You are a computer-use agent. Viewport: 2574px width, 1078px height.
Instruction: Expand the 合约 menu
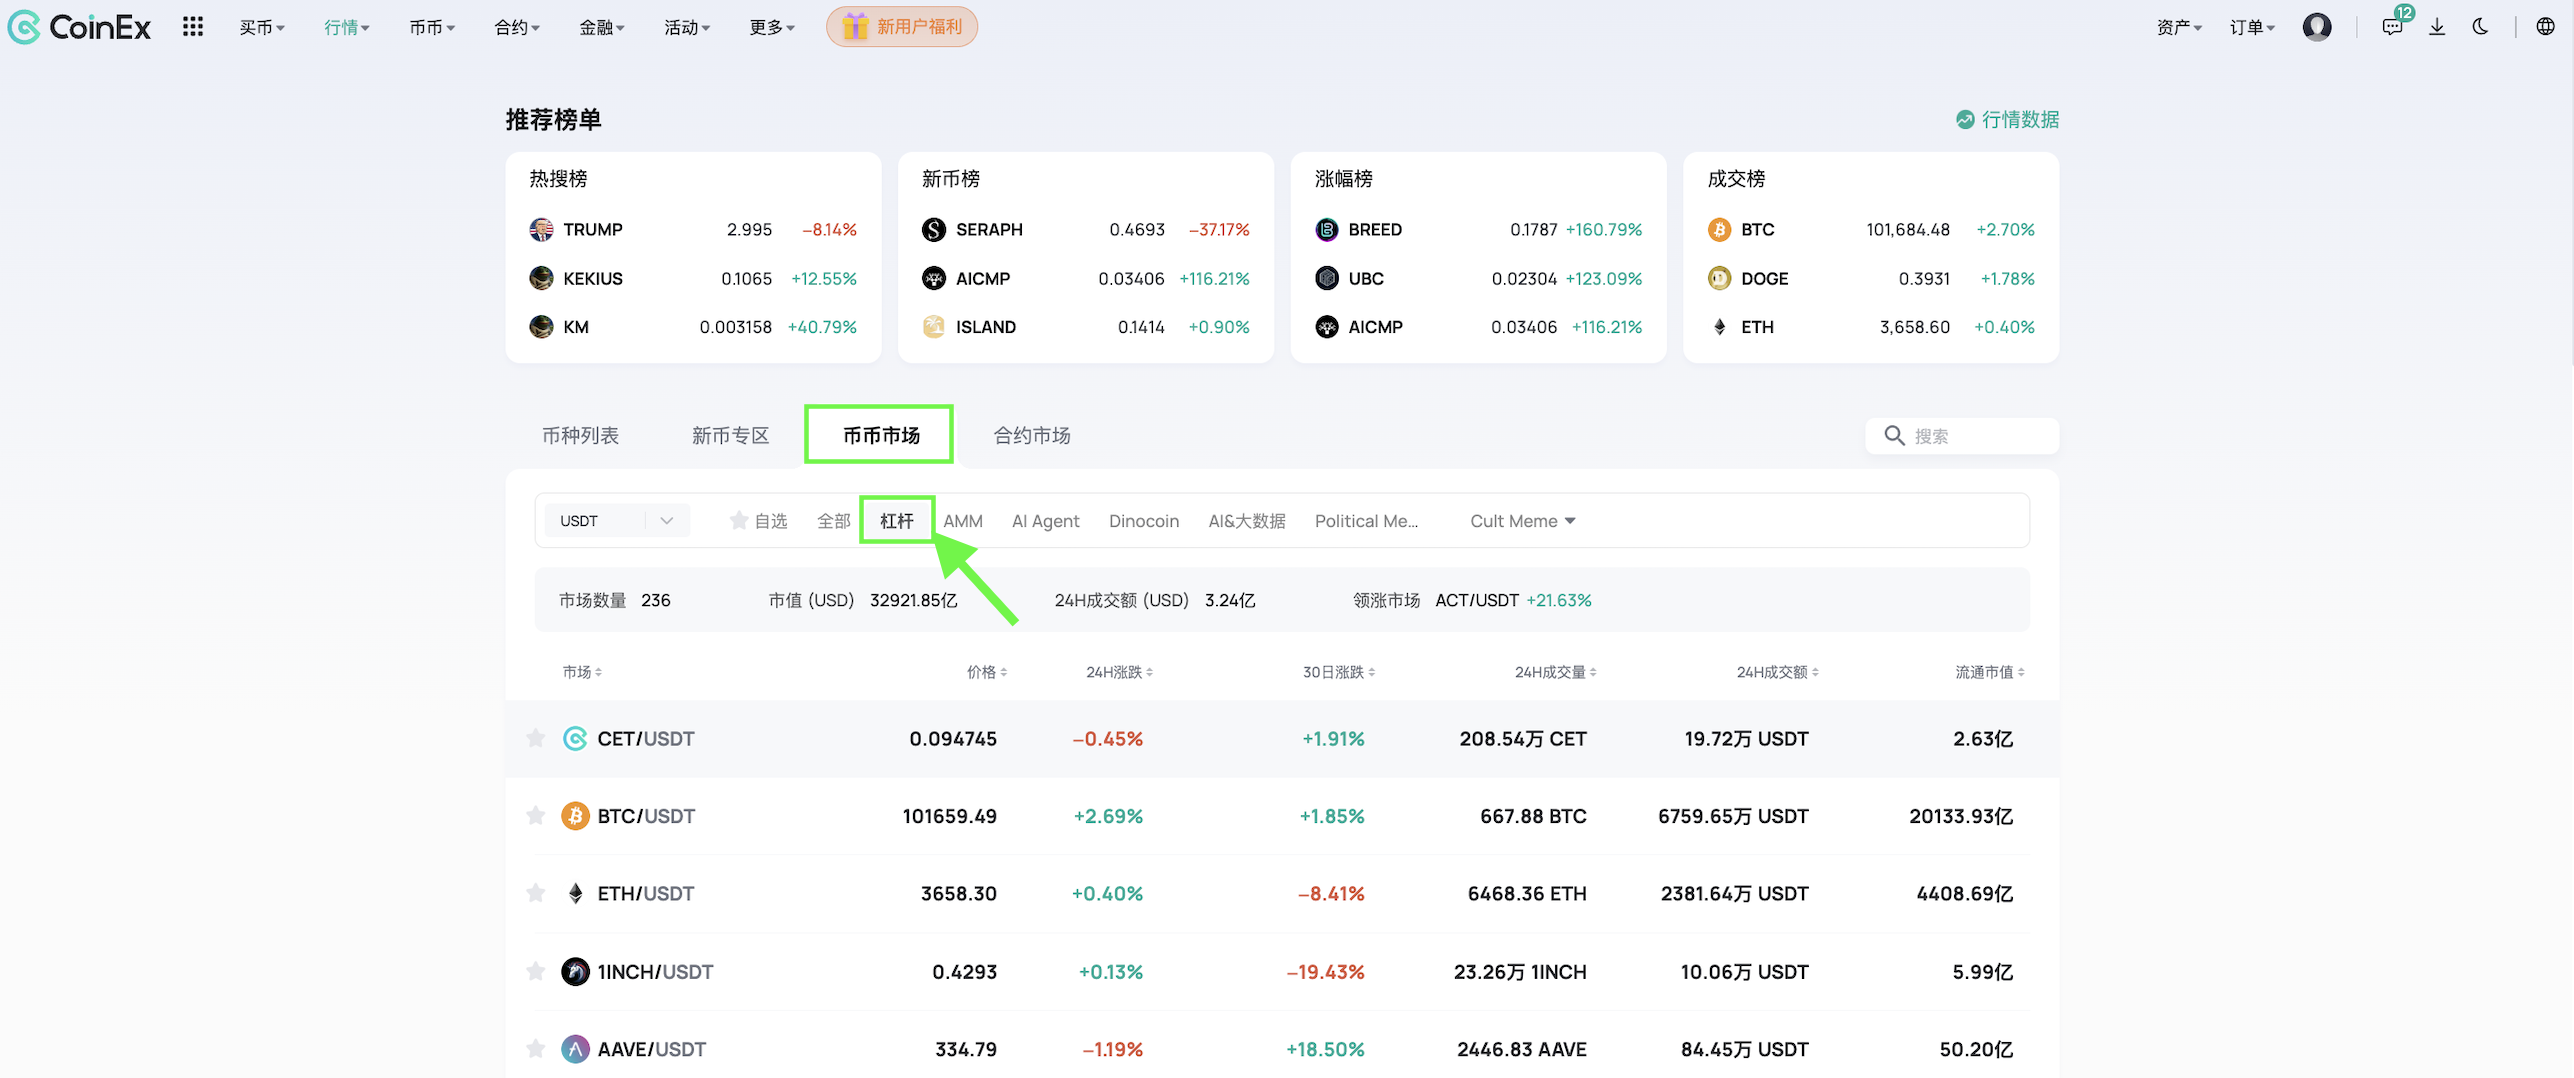tap(517, 27)
